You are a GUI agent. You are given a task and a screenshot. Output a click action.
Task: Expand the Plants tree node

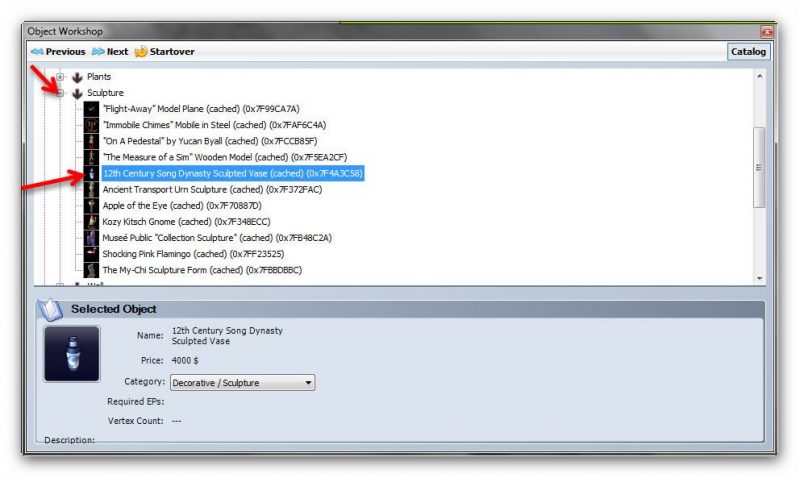coord(61,77)
